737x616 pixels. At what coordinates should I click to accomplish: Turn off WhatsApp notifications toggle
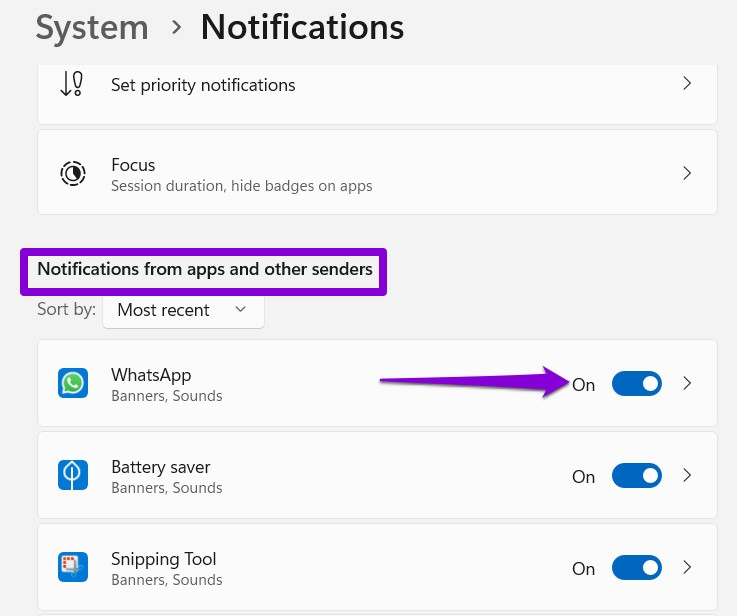click(x=636, y=384)
